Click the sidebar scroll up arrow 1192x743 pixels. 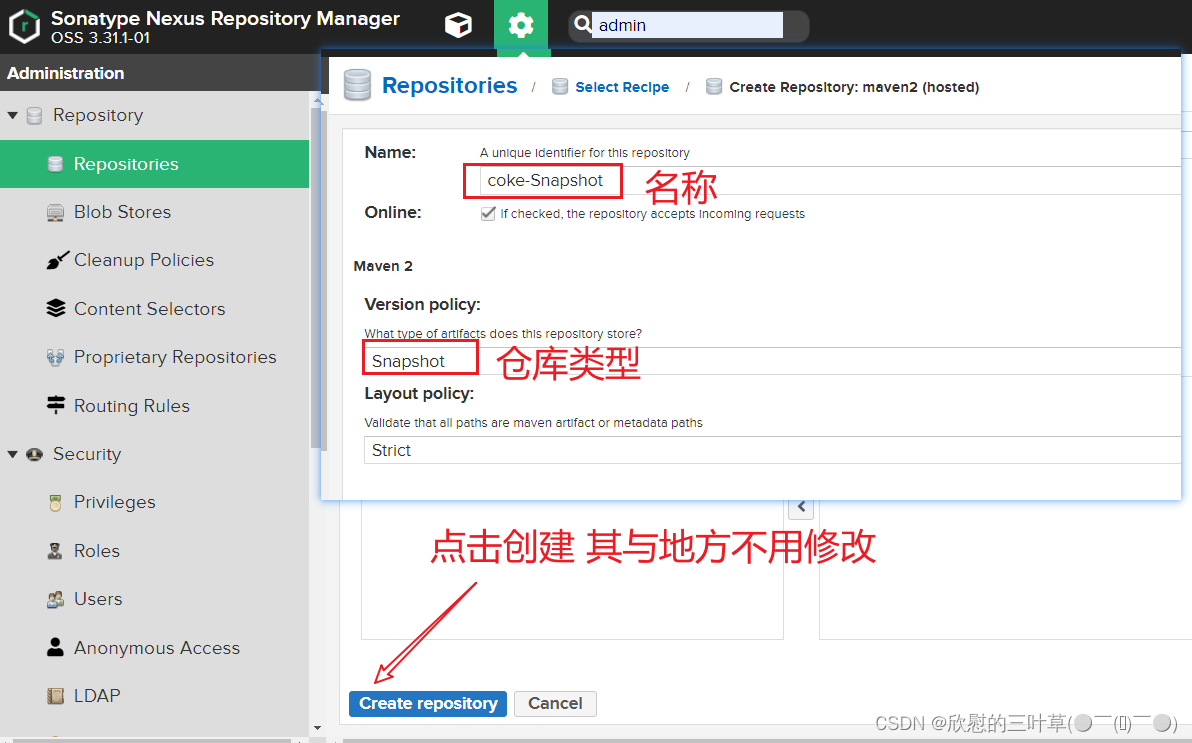coord(318,100)
